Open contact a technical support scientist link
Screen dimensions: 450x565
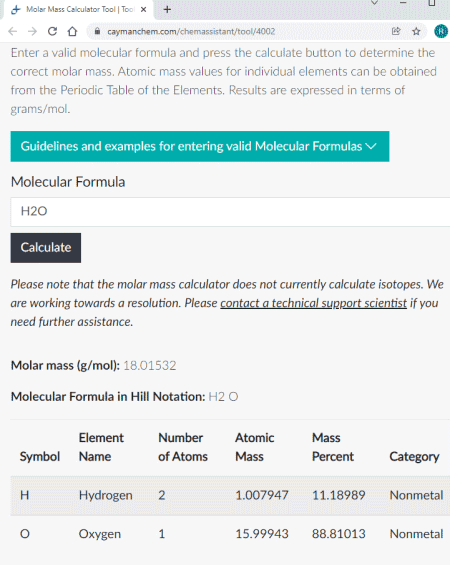313,303
